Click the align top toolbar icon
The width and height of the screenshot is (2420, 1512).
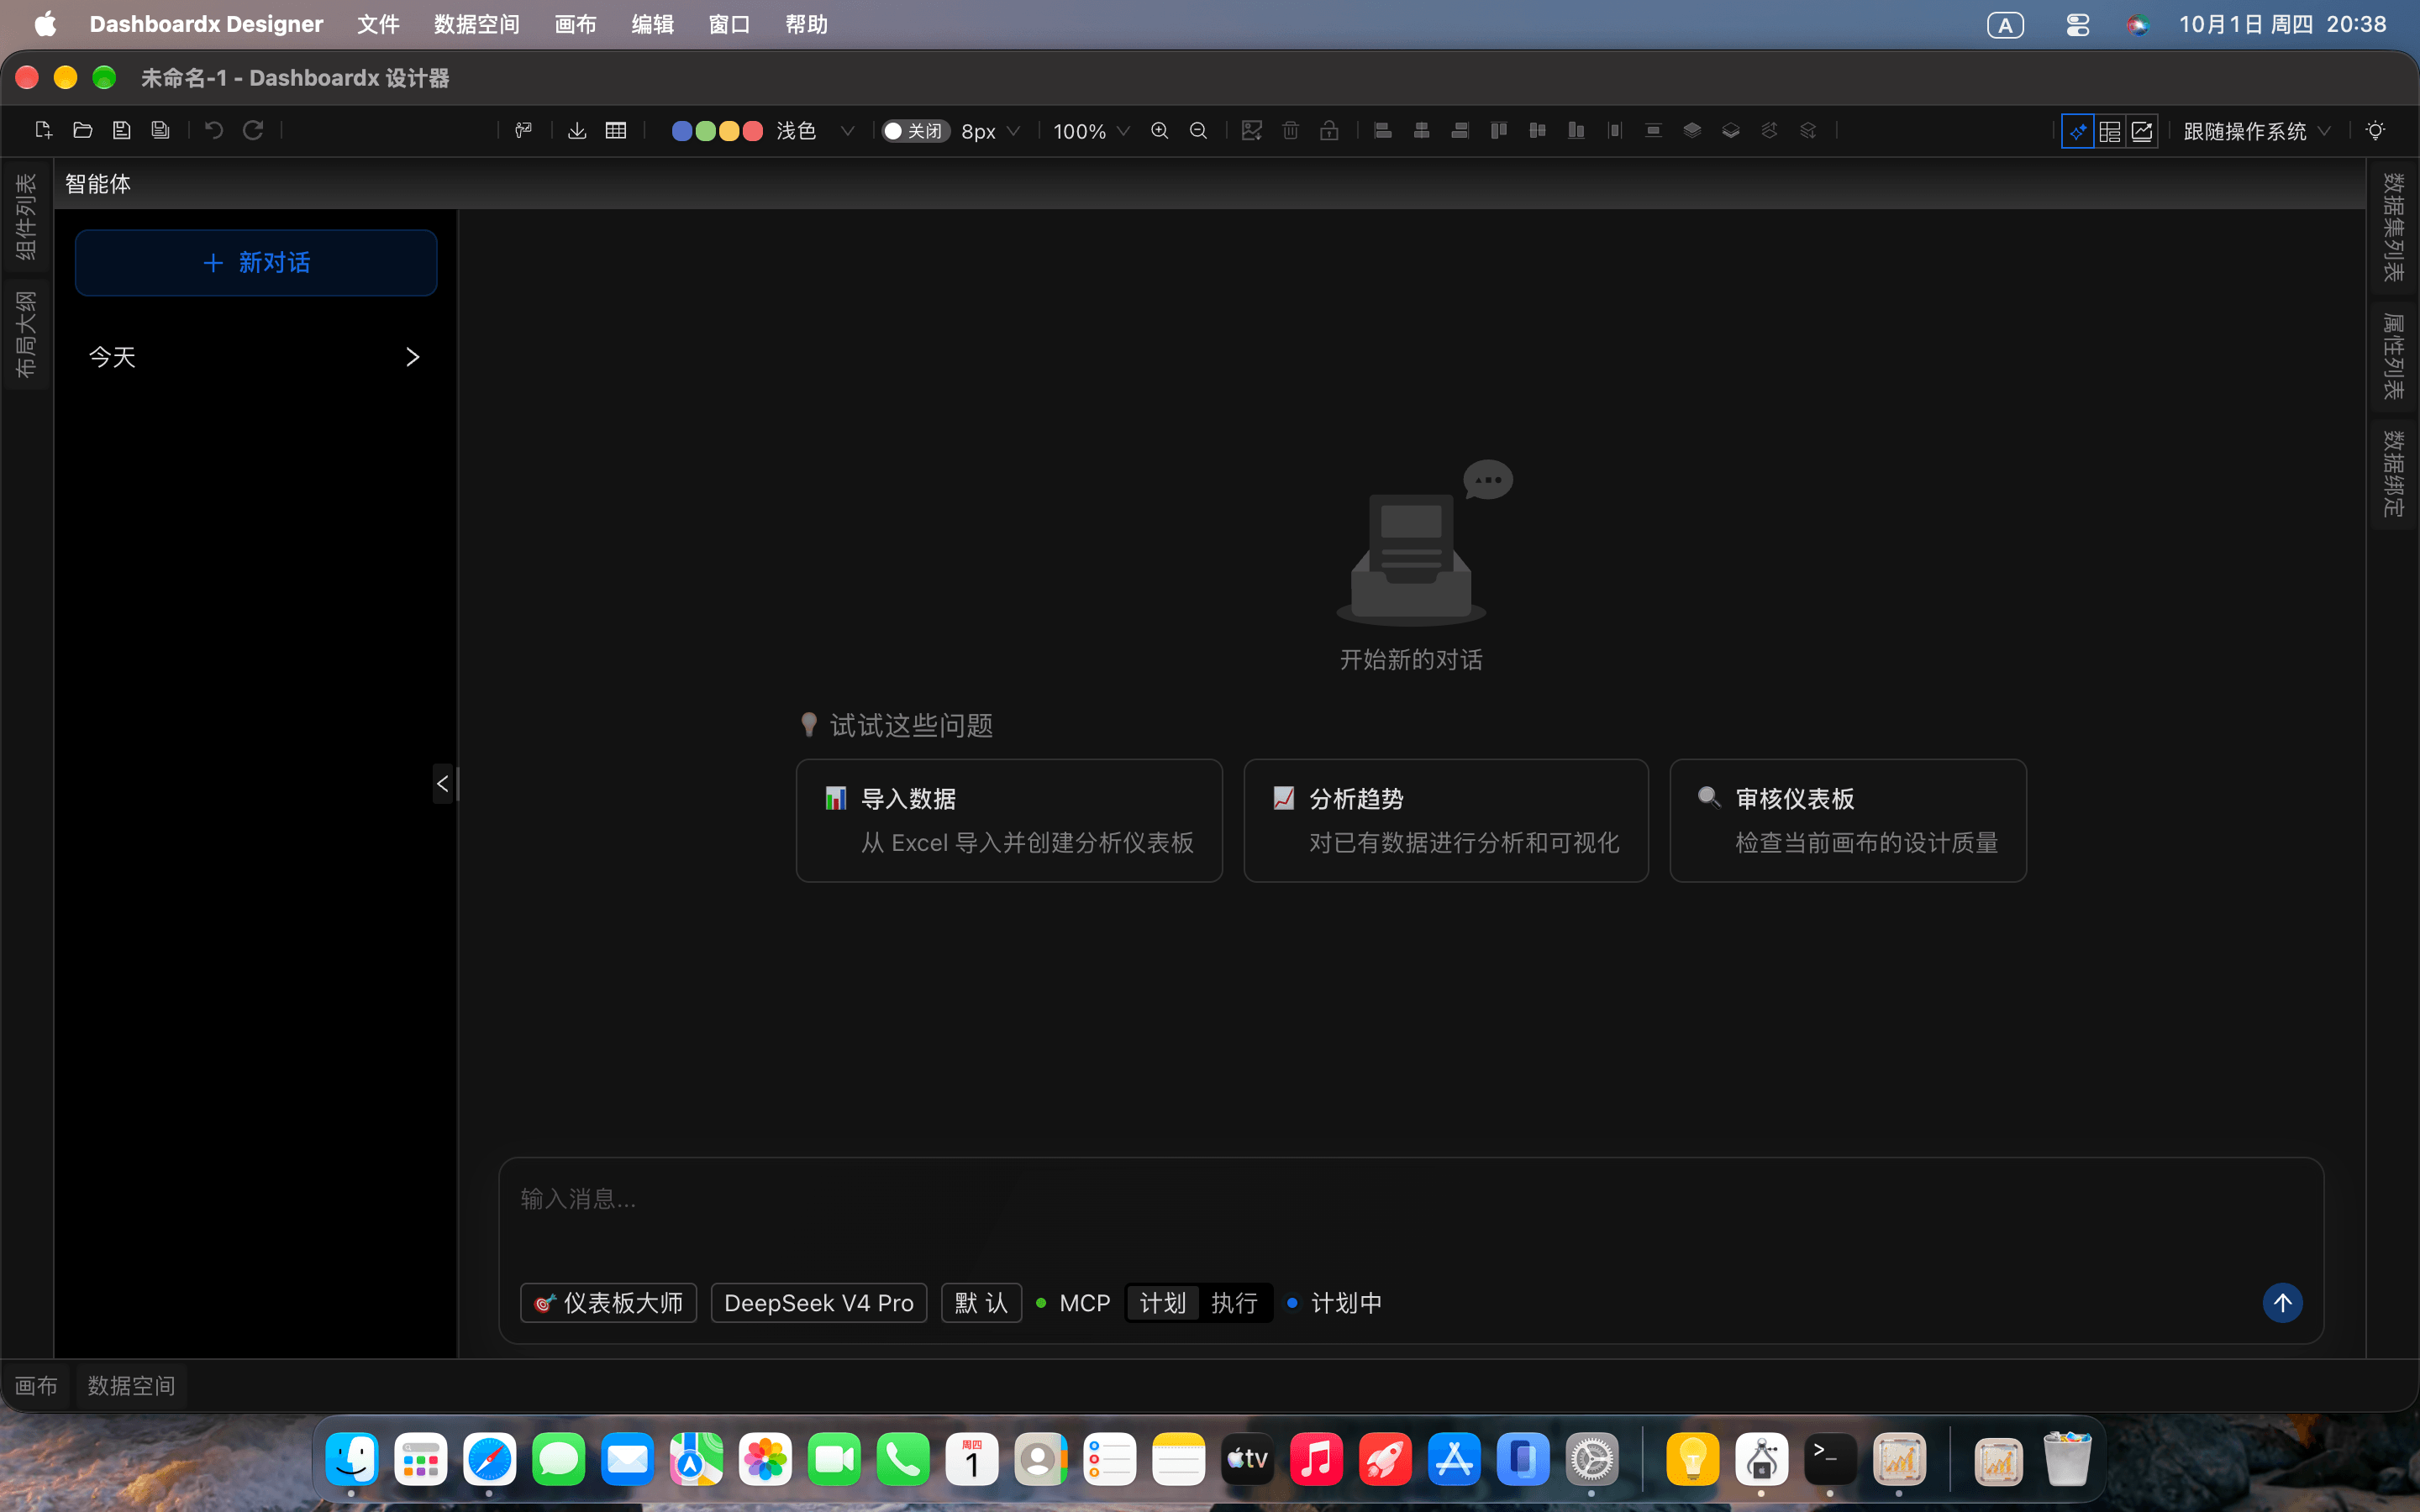[x=1499, y=130]
